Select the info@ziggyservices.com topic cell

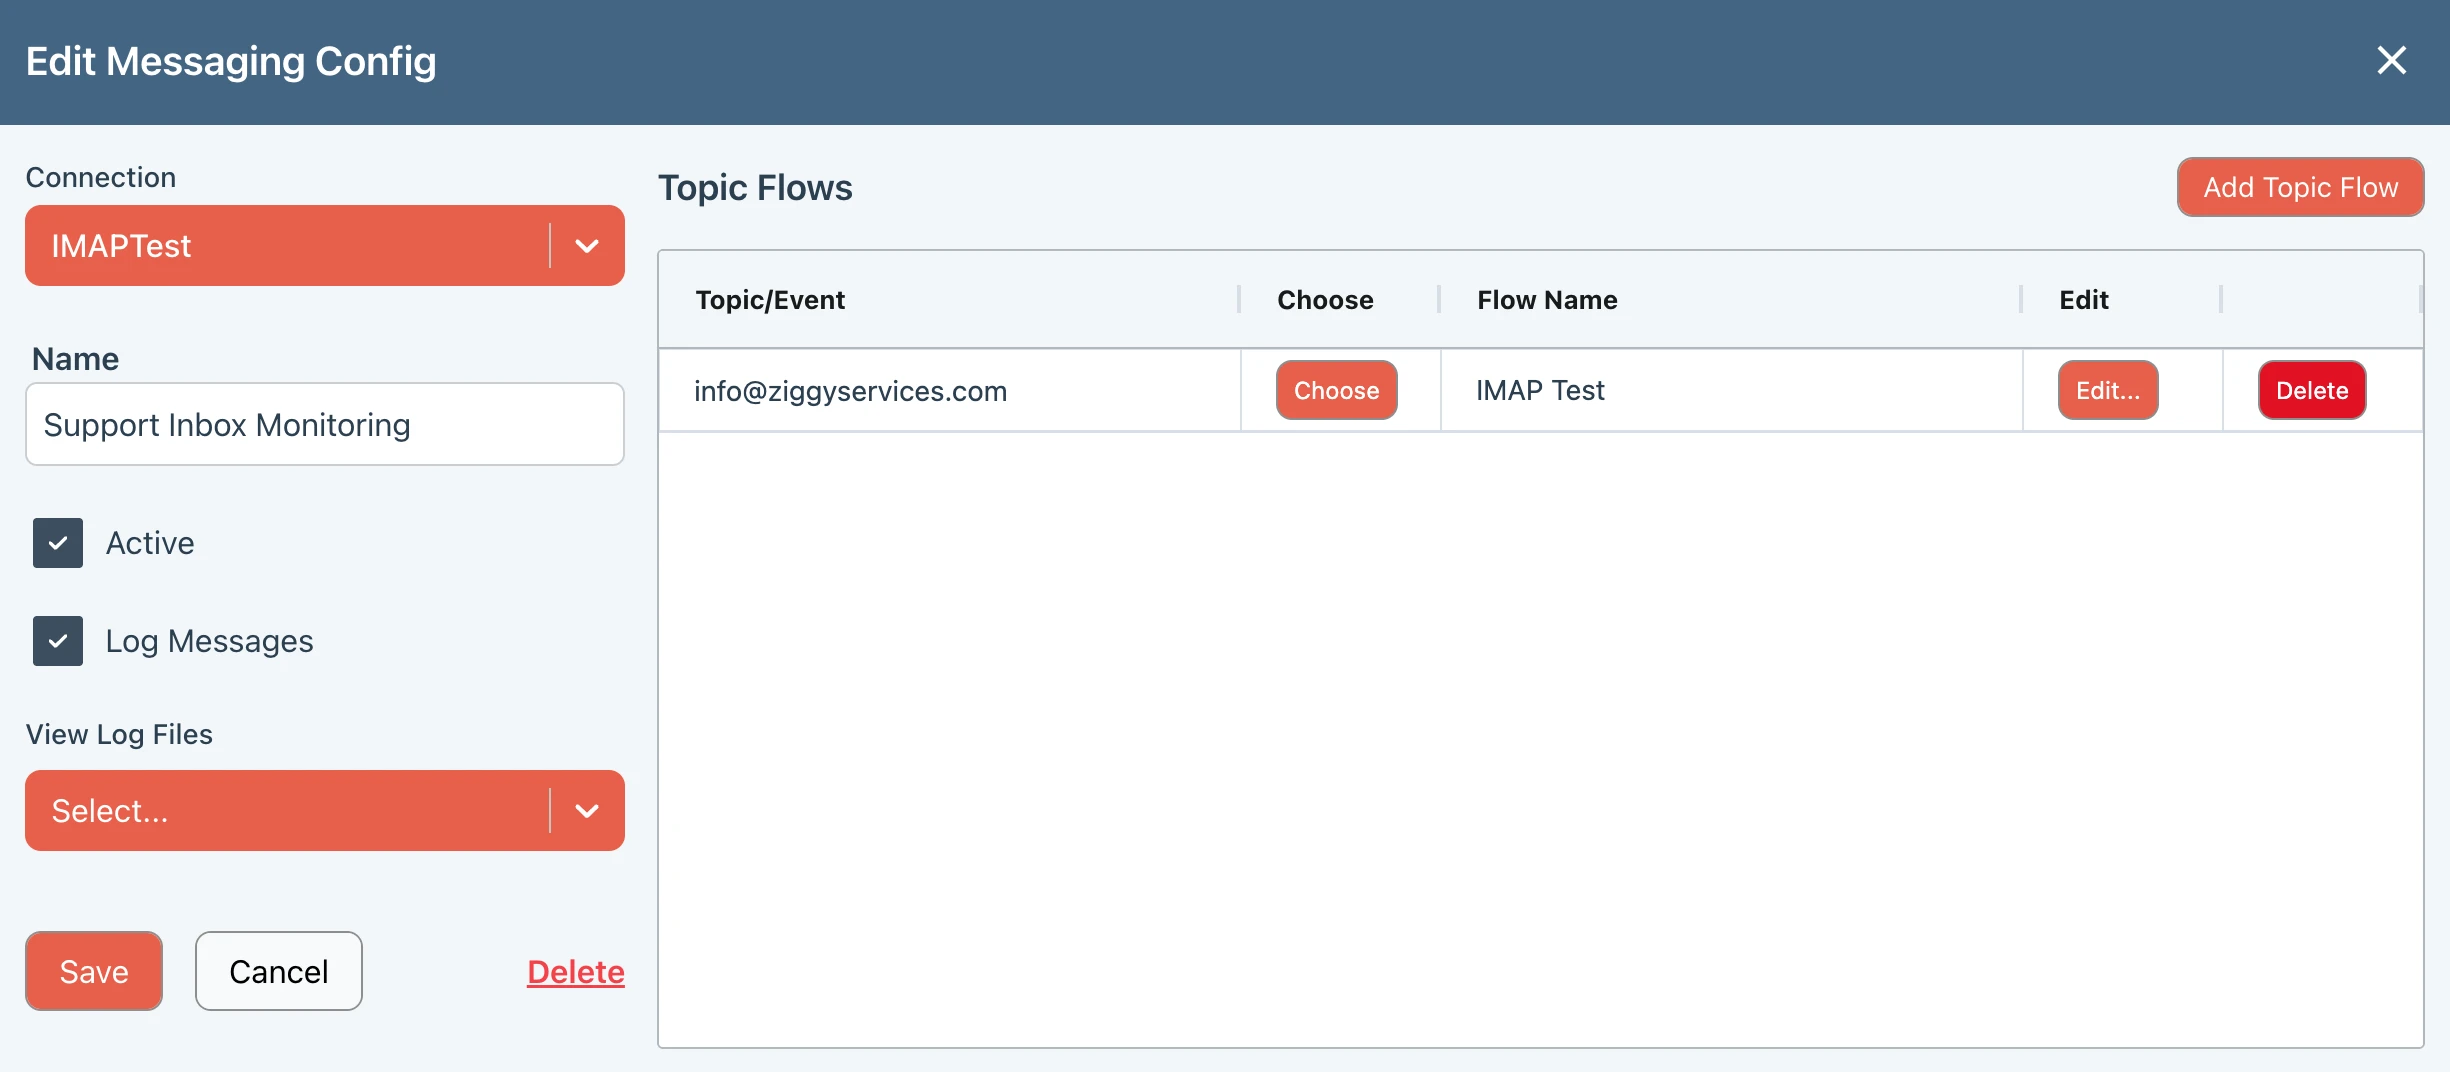coord(850,391)
